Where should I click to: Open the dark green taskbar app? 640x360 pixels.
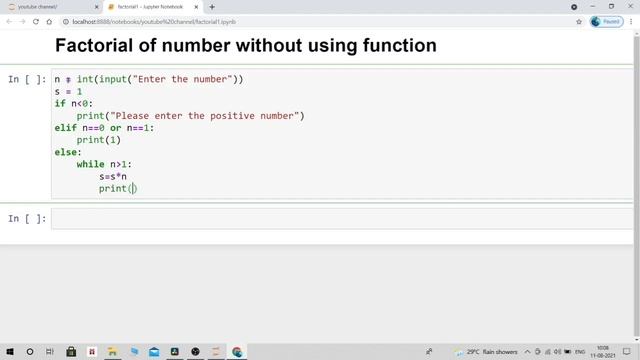coord(175,351)
